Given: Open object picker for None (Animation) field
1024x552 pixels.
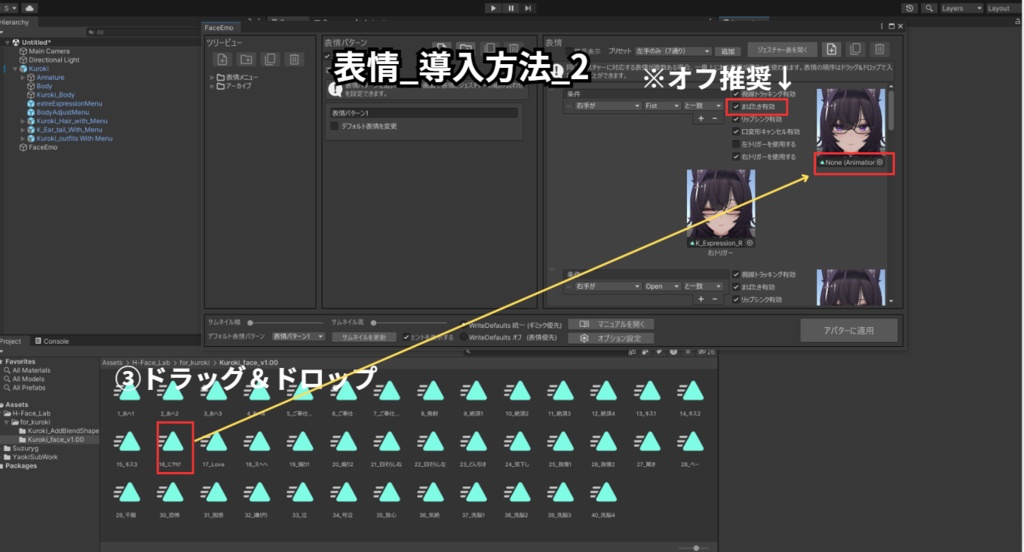Looking at the screenshot, I should click(x=880, y=162).
